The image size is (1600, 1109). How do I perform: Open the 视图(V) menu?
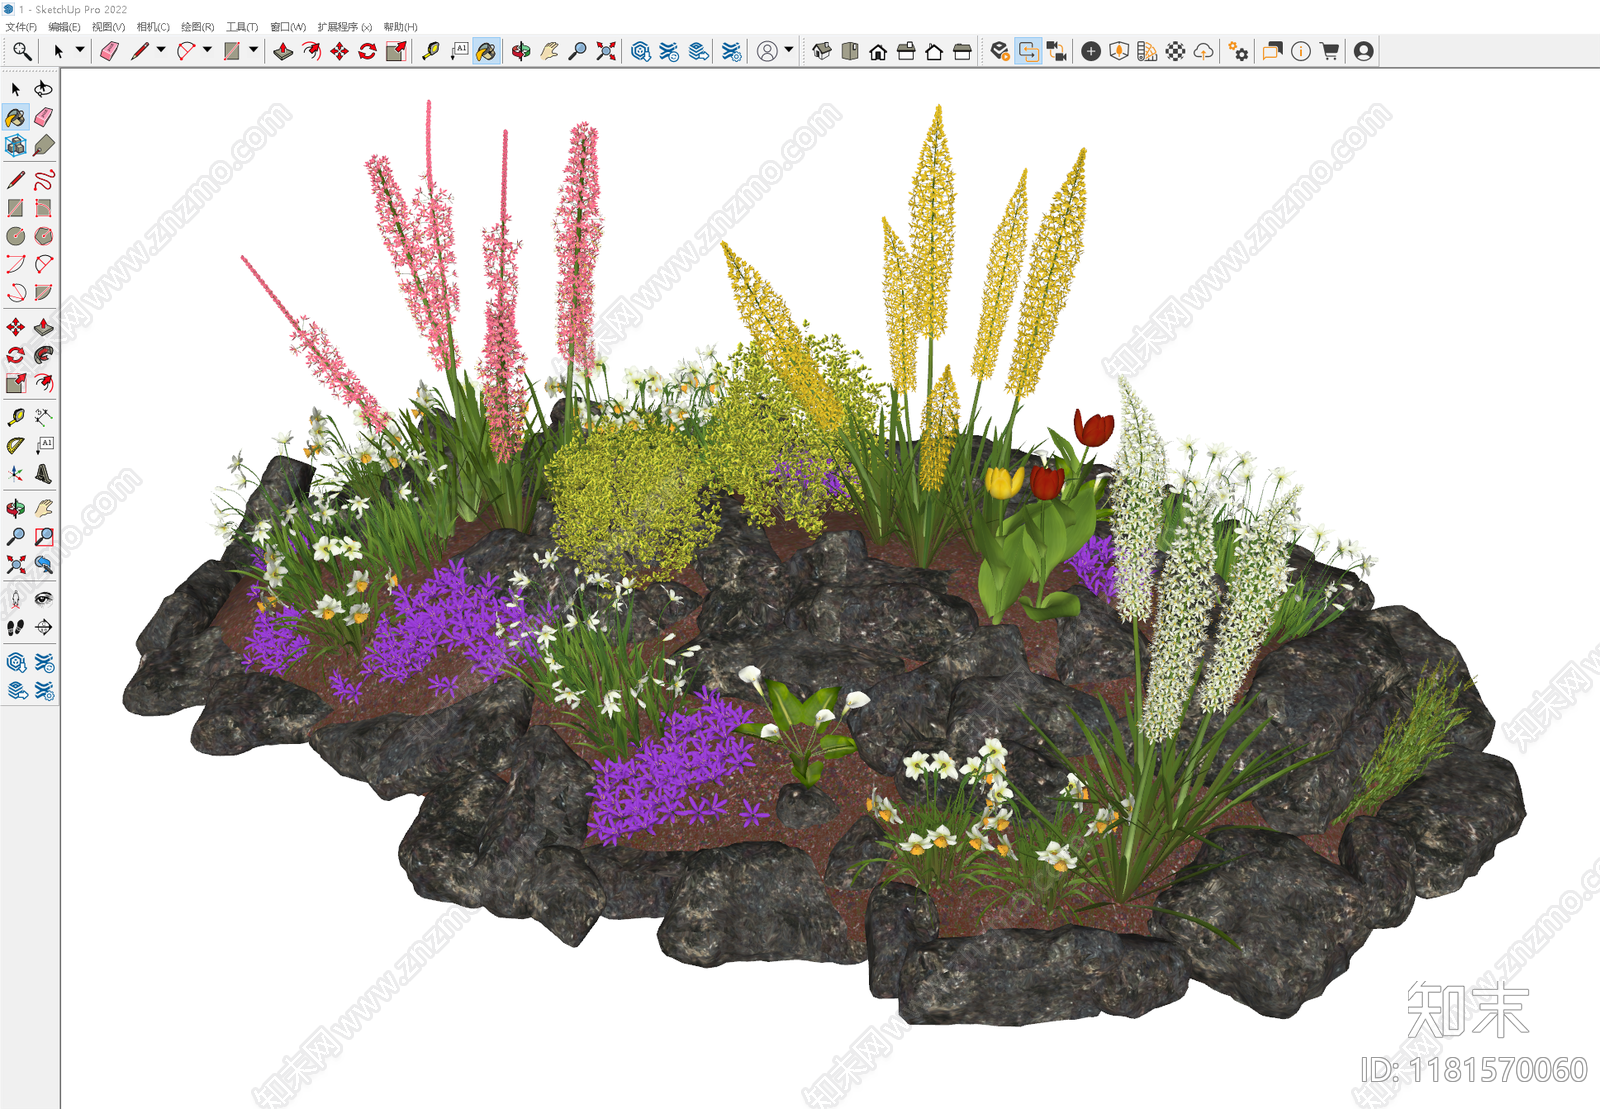point(108,27)
